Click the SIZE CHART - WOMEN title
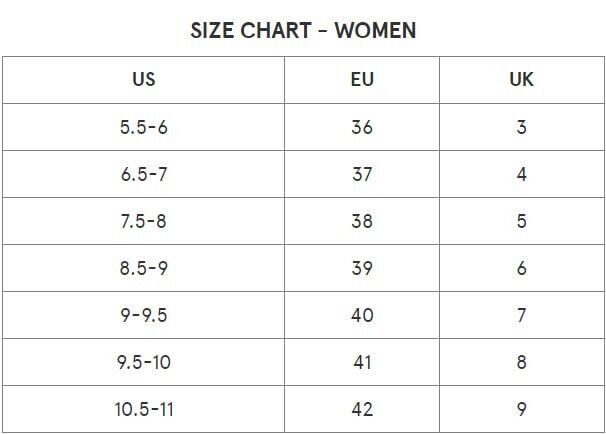The height and width of the screenshot is (434, 606). (303, 30)
